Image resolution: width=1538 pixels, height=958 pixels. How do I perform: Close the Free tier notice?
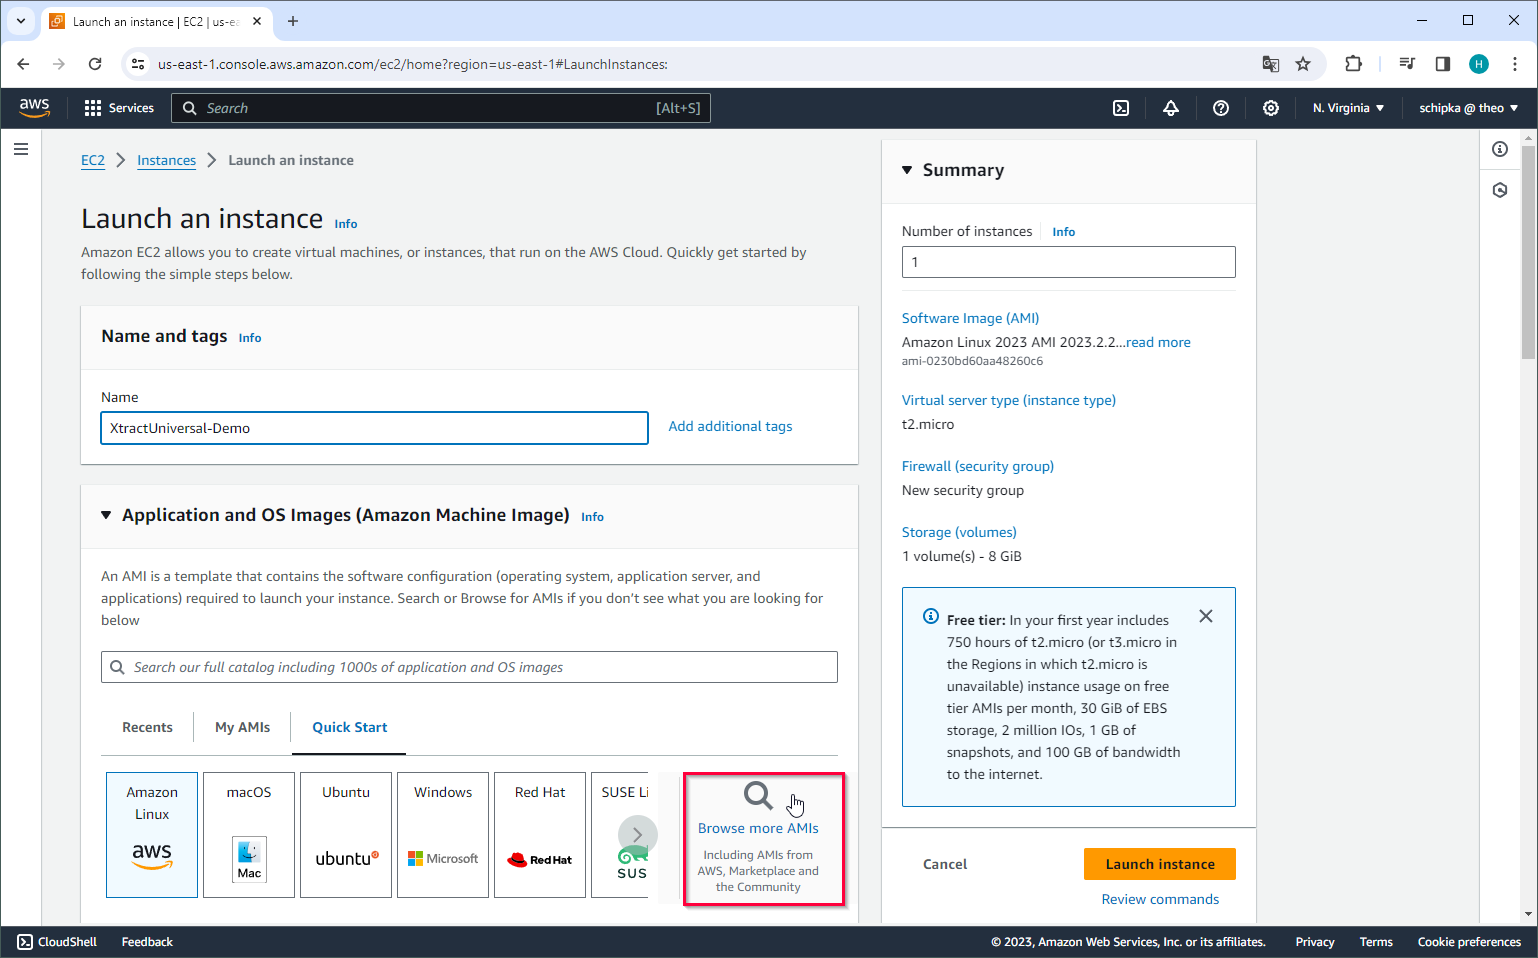coord(1206,616)
